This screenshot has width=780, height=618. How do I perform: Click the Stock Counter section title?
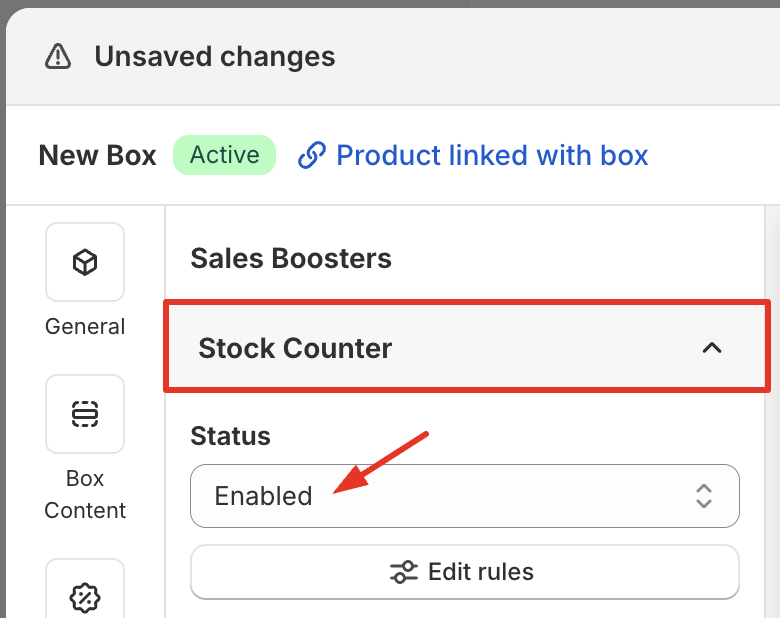coord(295,348)
